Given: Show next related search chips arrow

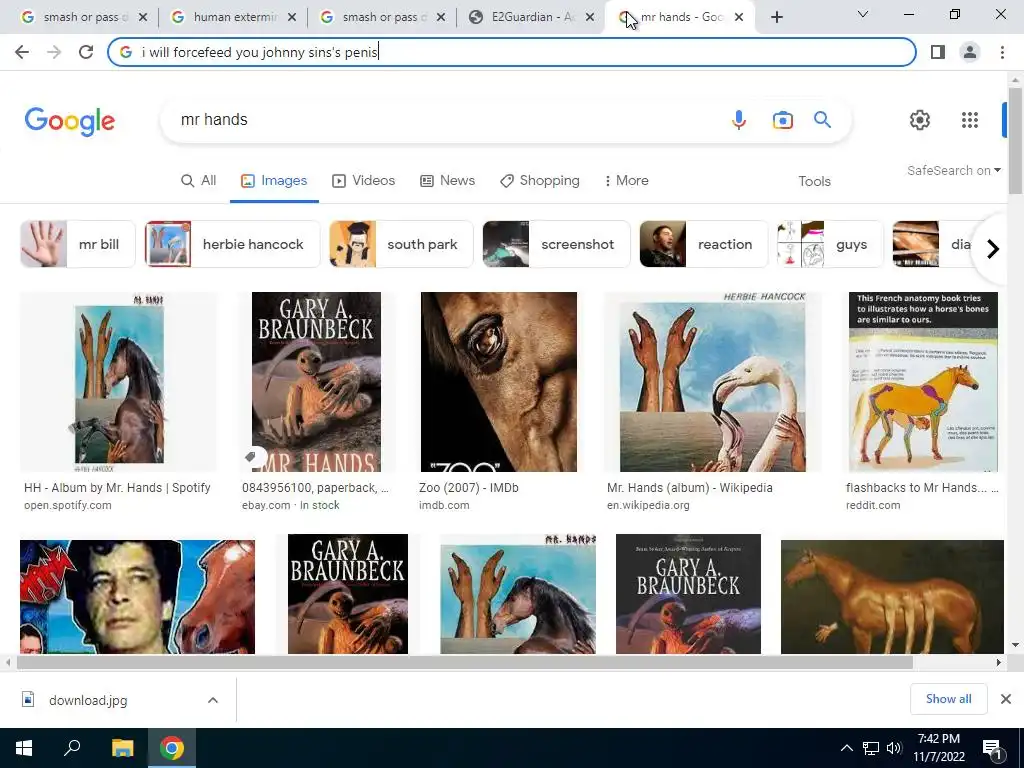Looking at the screenshot, I should [x=993, y=249].
